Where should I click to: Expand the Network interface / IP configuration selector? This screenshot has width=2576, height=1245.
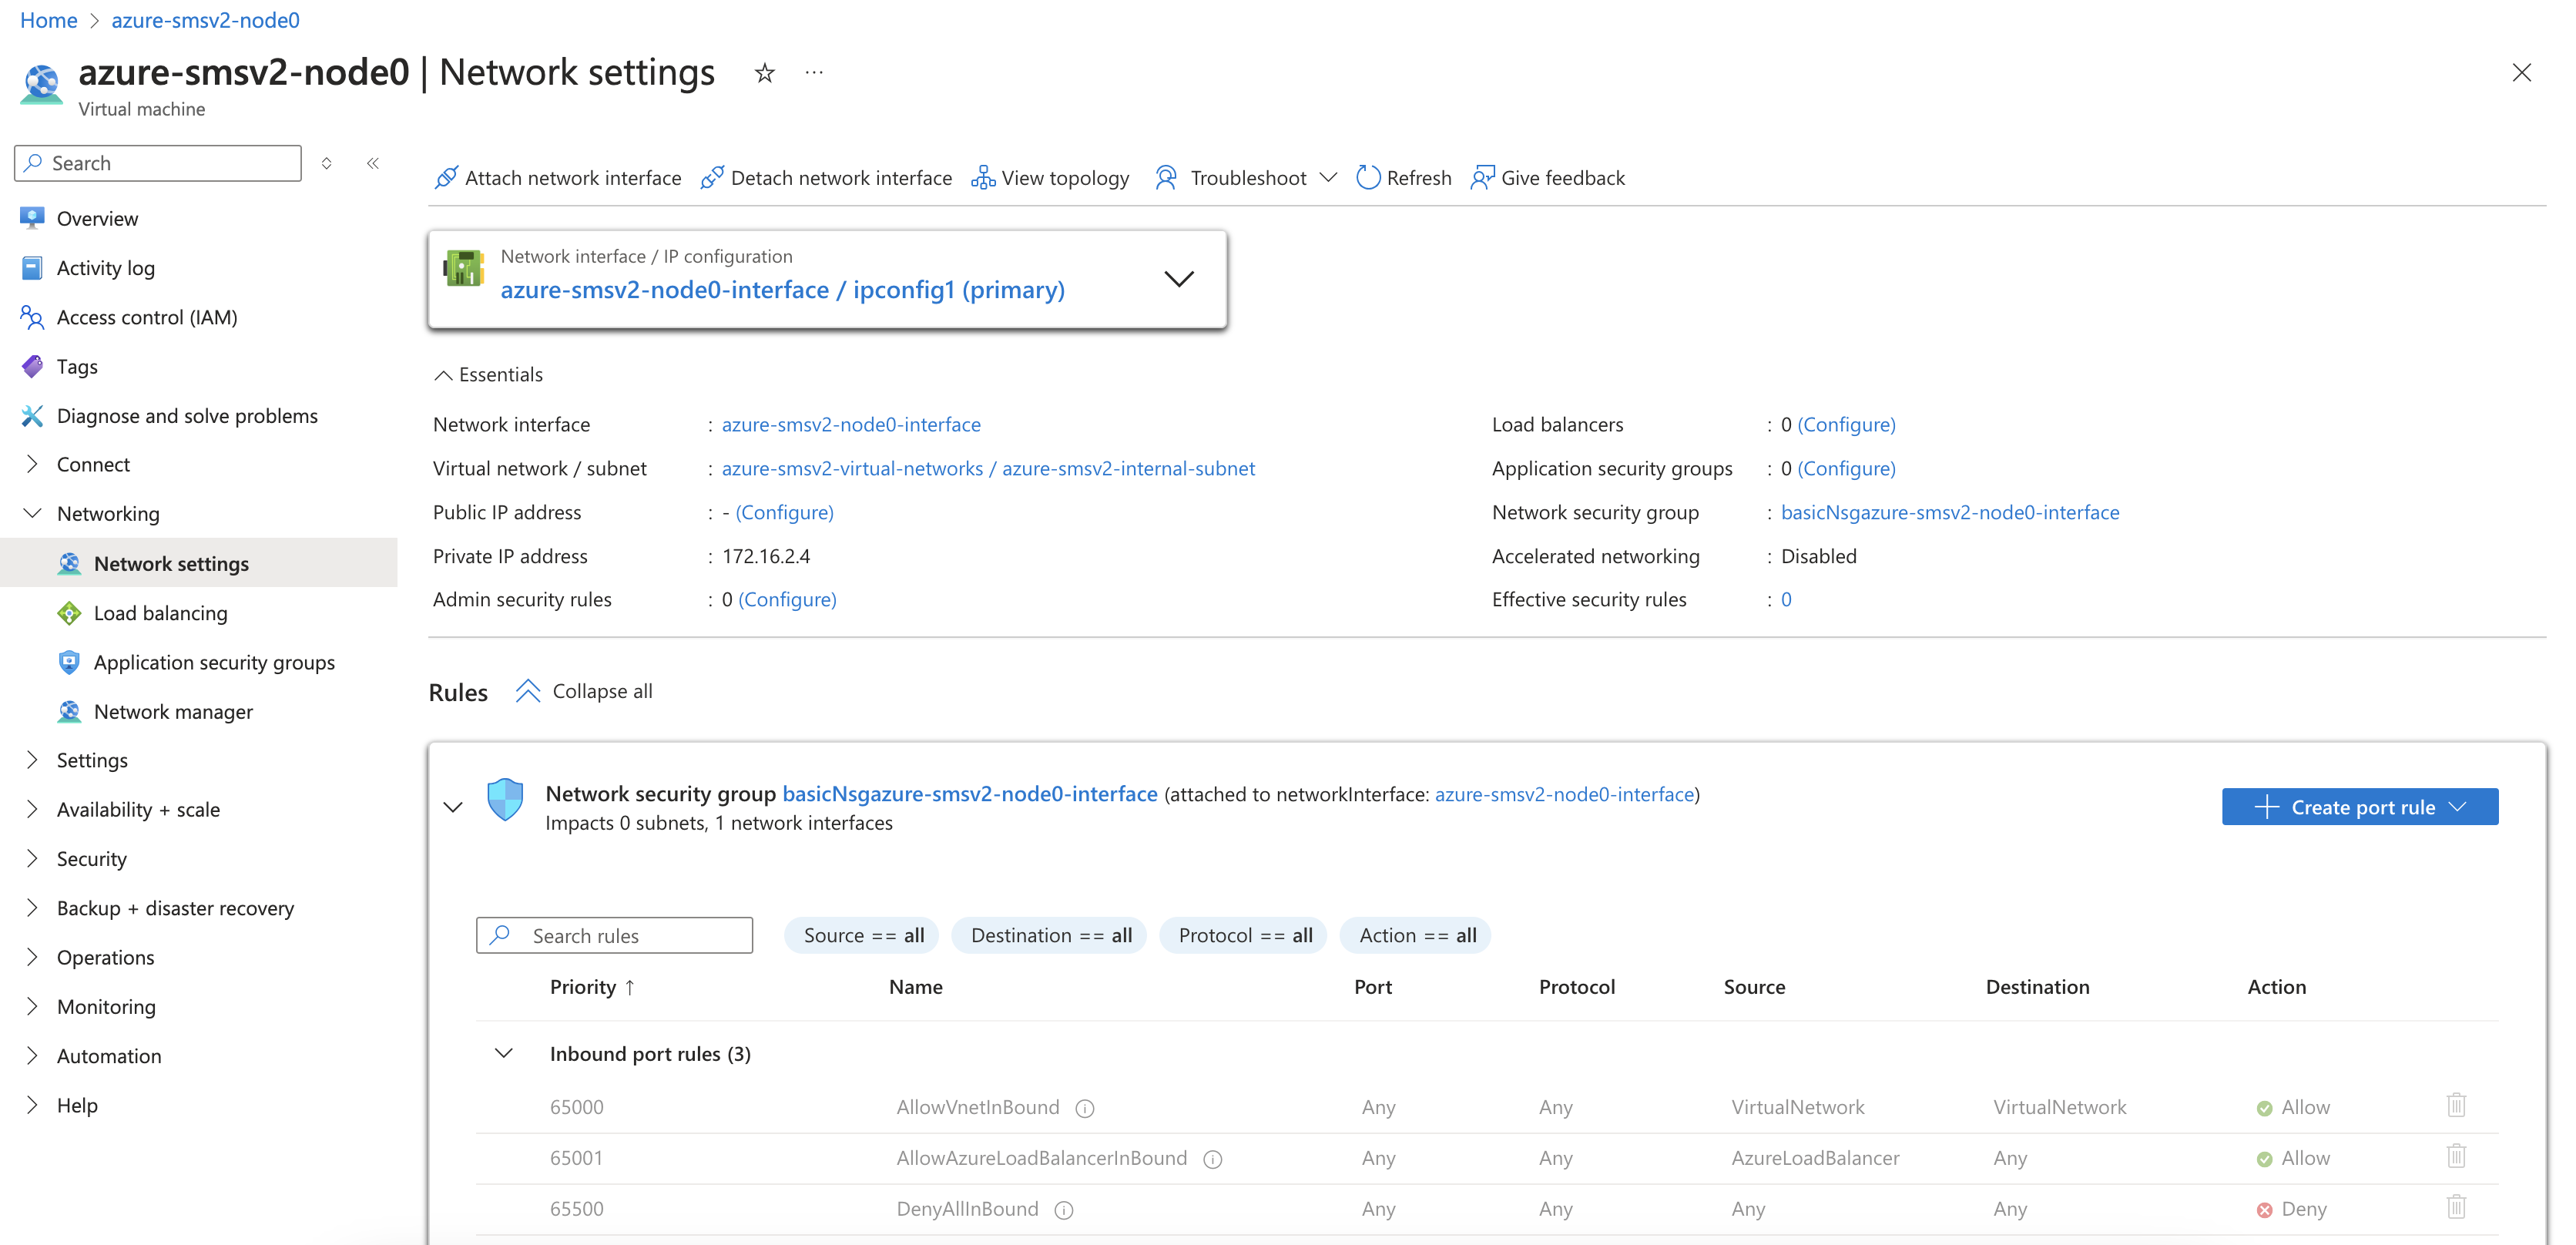[1179, 279]
